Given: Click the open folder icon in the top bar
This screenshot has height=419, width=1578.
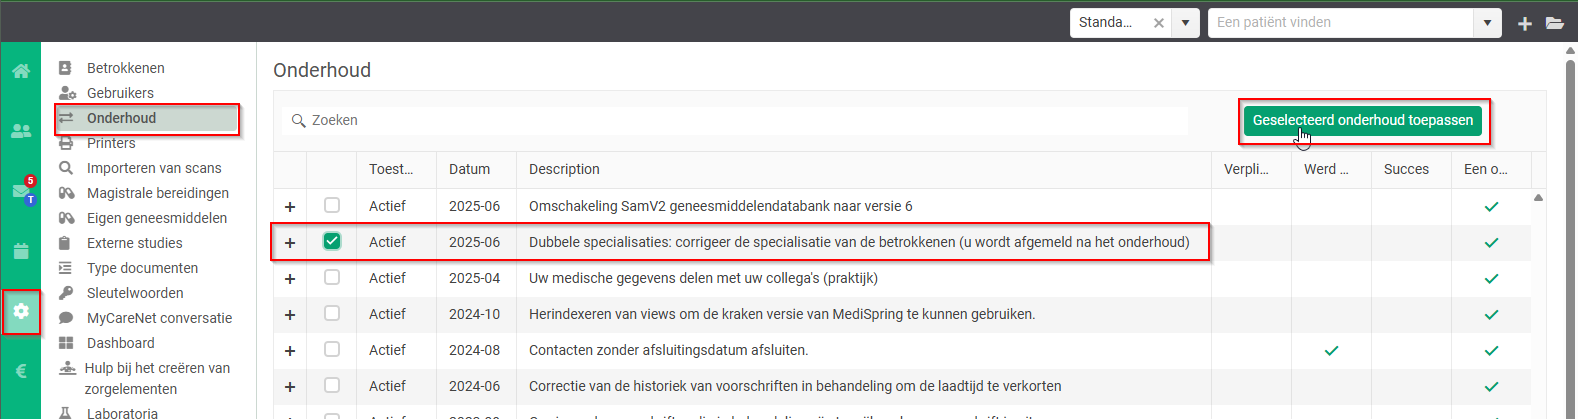Looking at the screenshot, I should (1555, 23).
